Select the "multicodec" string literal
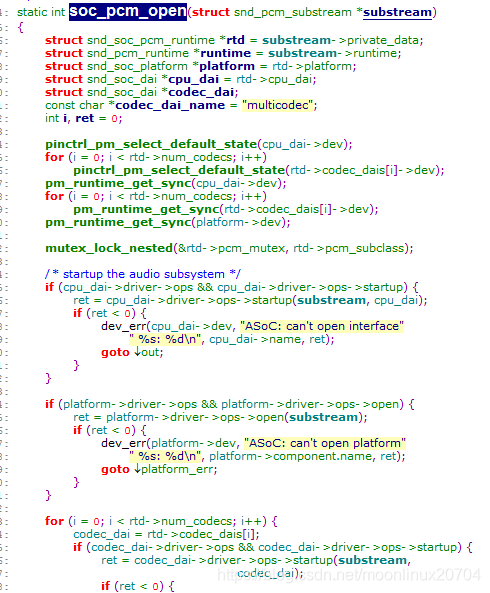The image size is (490, 593). [278, 105]
